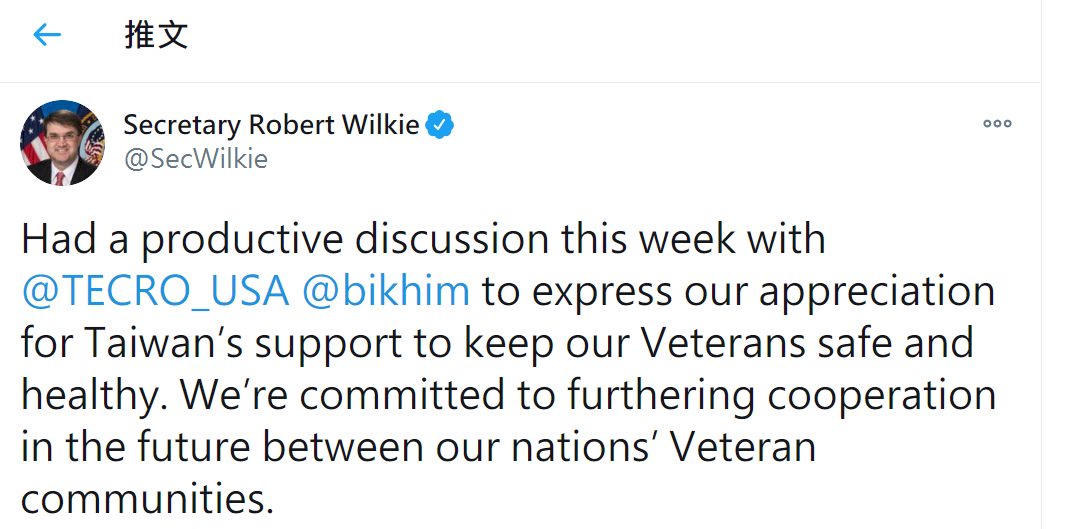Click the tweet's first line of text

[423, 241]
